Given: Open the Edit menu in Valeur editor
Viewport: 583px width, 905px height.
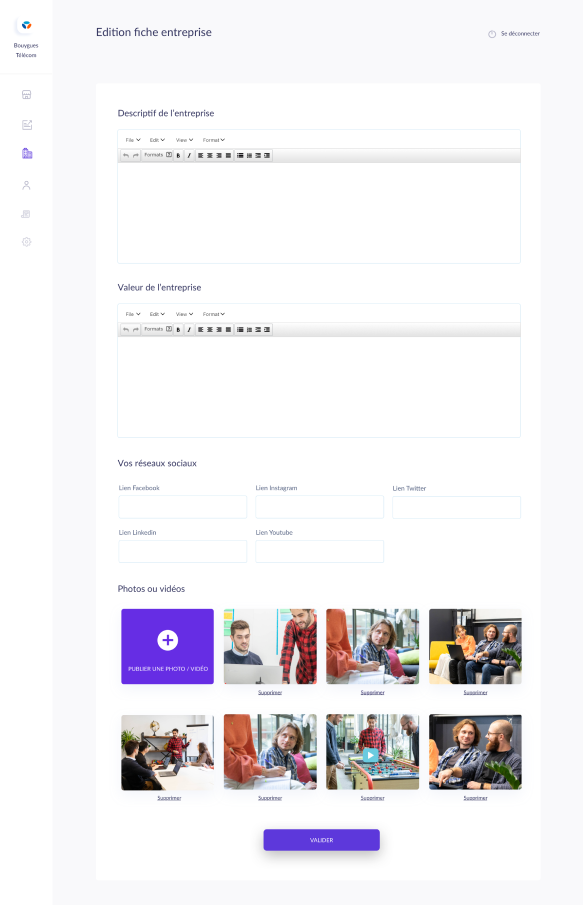Looking at the screenshot, I should 157,315.
